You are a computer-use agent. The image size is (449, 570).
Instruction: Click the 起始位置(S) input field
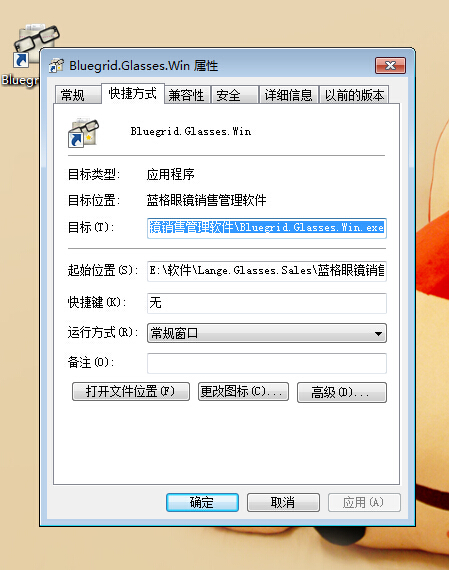[x=266, y=271]
